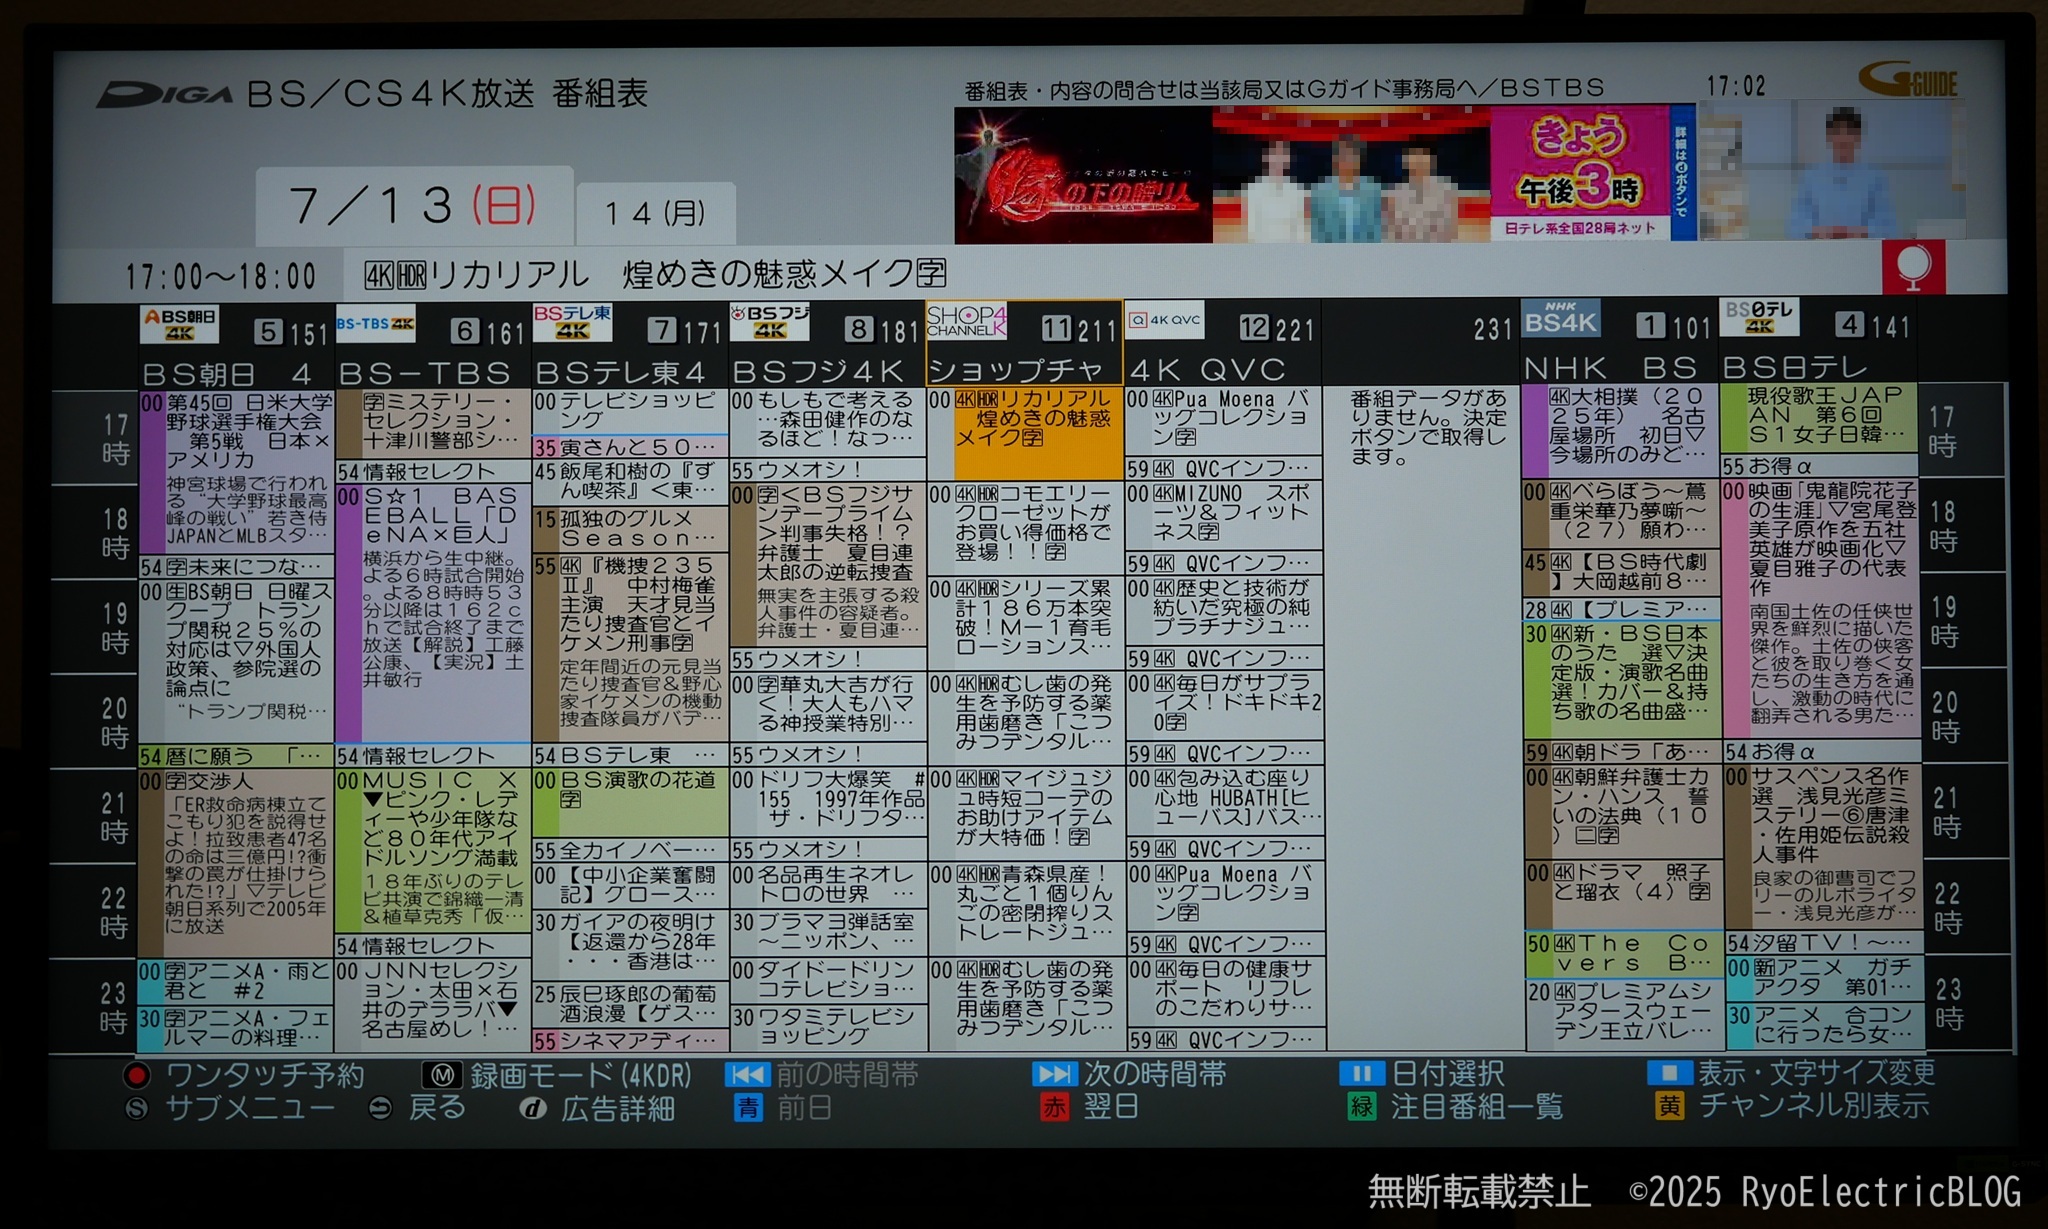Click the SHOP CHANNEL 4K logo
Viewport: 2048px width, 1229px height.
coord(966,321)
